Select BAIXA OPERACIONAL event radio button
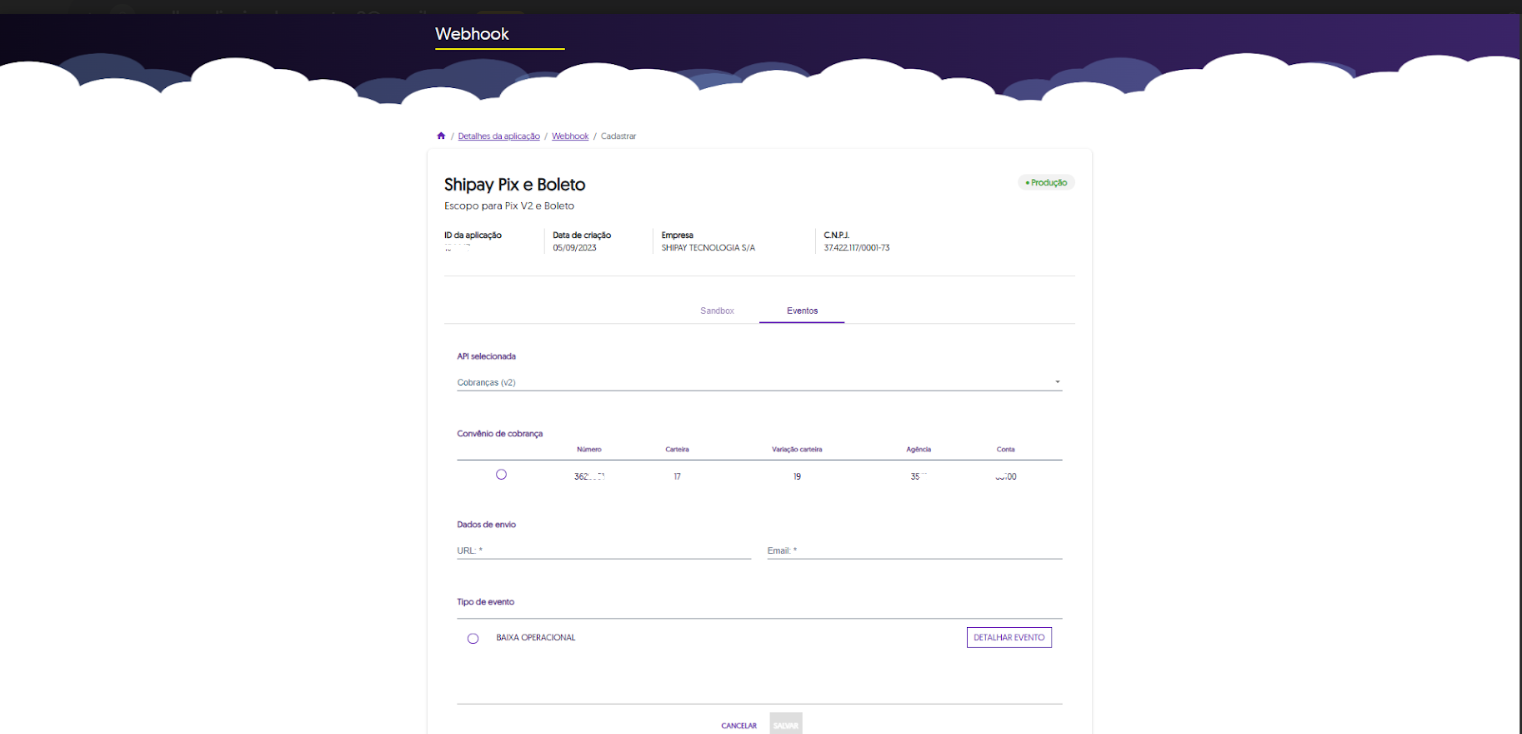This screenshot has height=734, width=1522. (473, 638)
